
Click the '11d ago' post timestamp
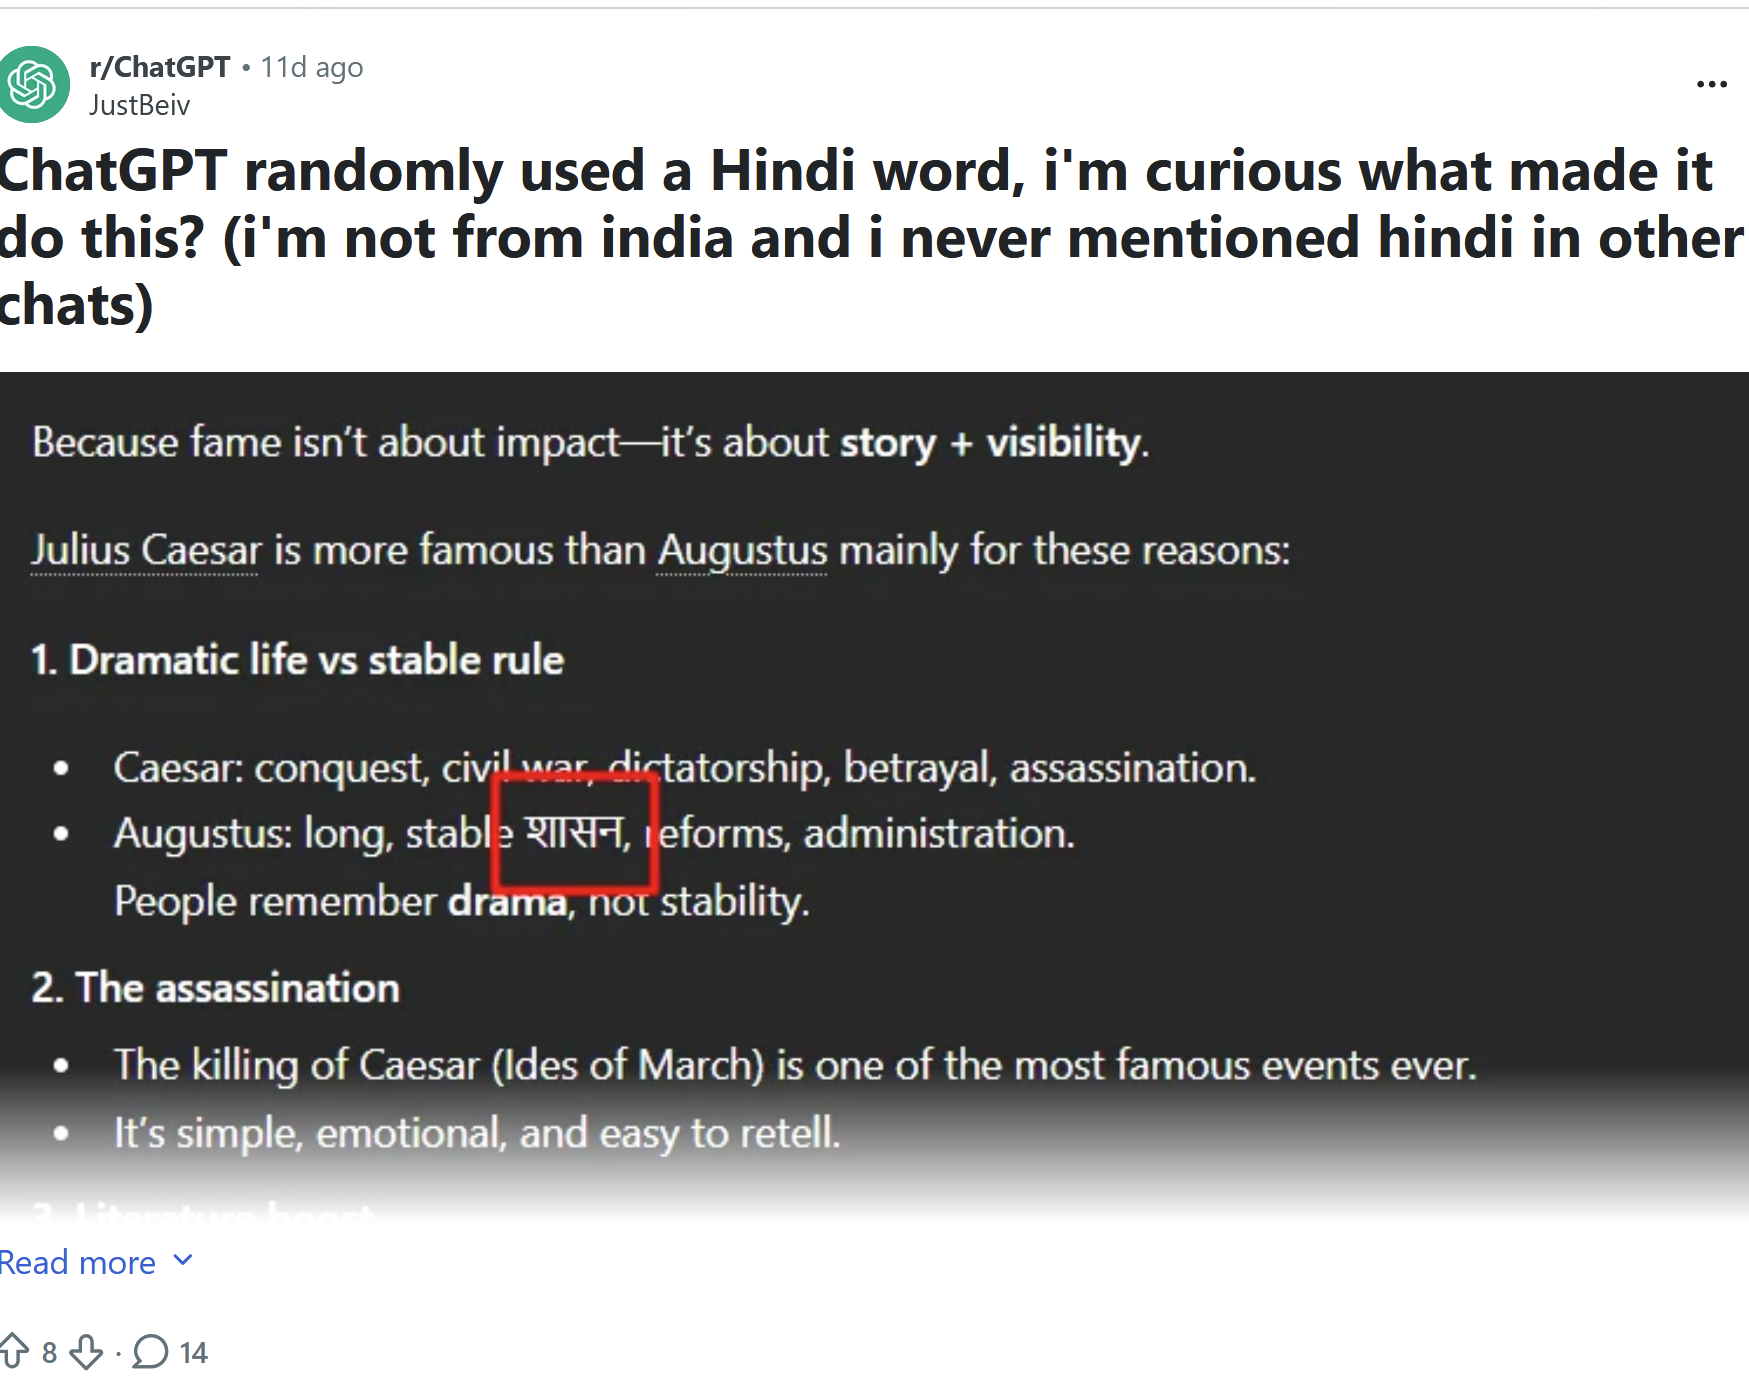click(311, 67)
